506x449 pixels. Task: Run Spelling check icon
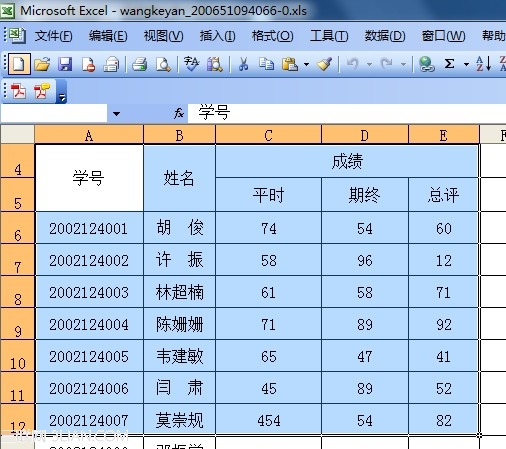191,64
